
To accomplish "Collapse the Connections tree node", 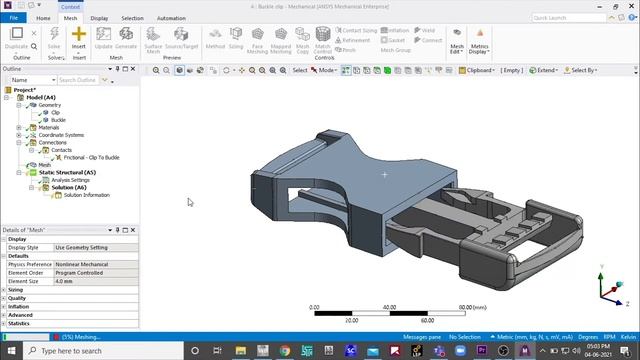I will click(x=19, y=142).
